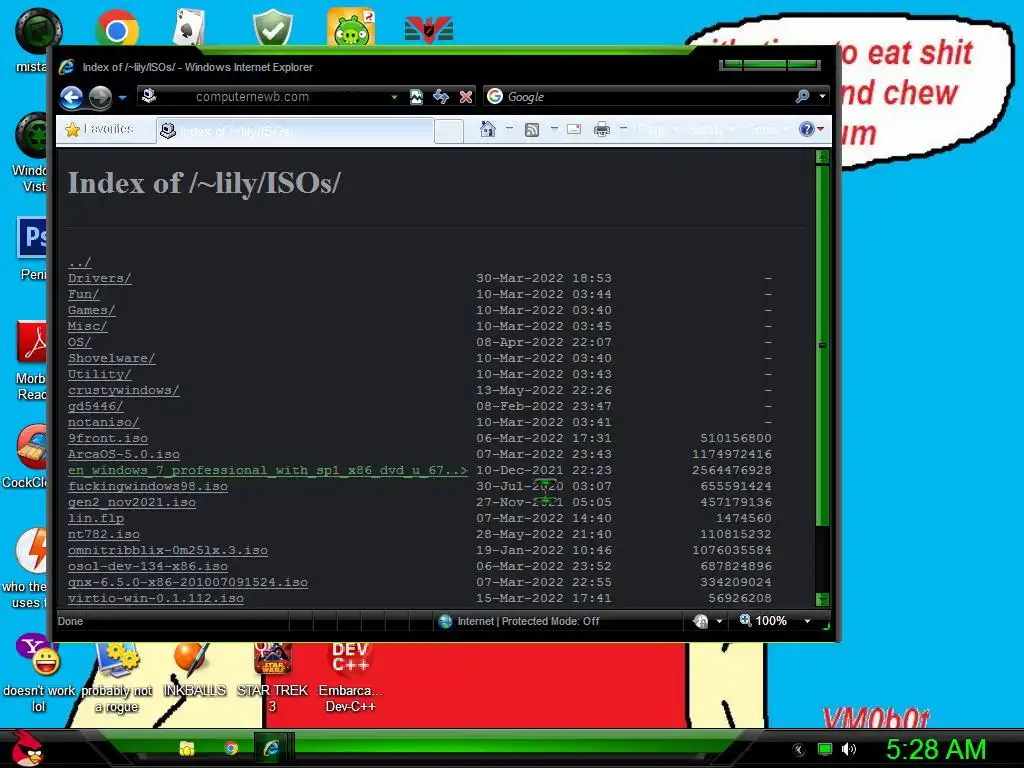Open the Embarcadero Dev-C++ desktop icon
This screenshot has width=1024, height=768.
point(350,677)
